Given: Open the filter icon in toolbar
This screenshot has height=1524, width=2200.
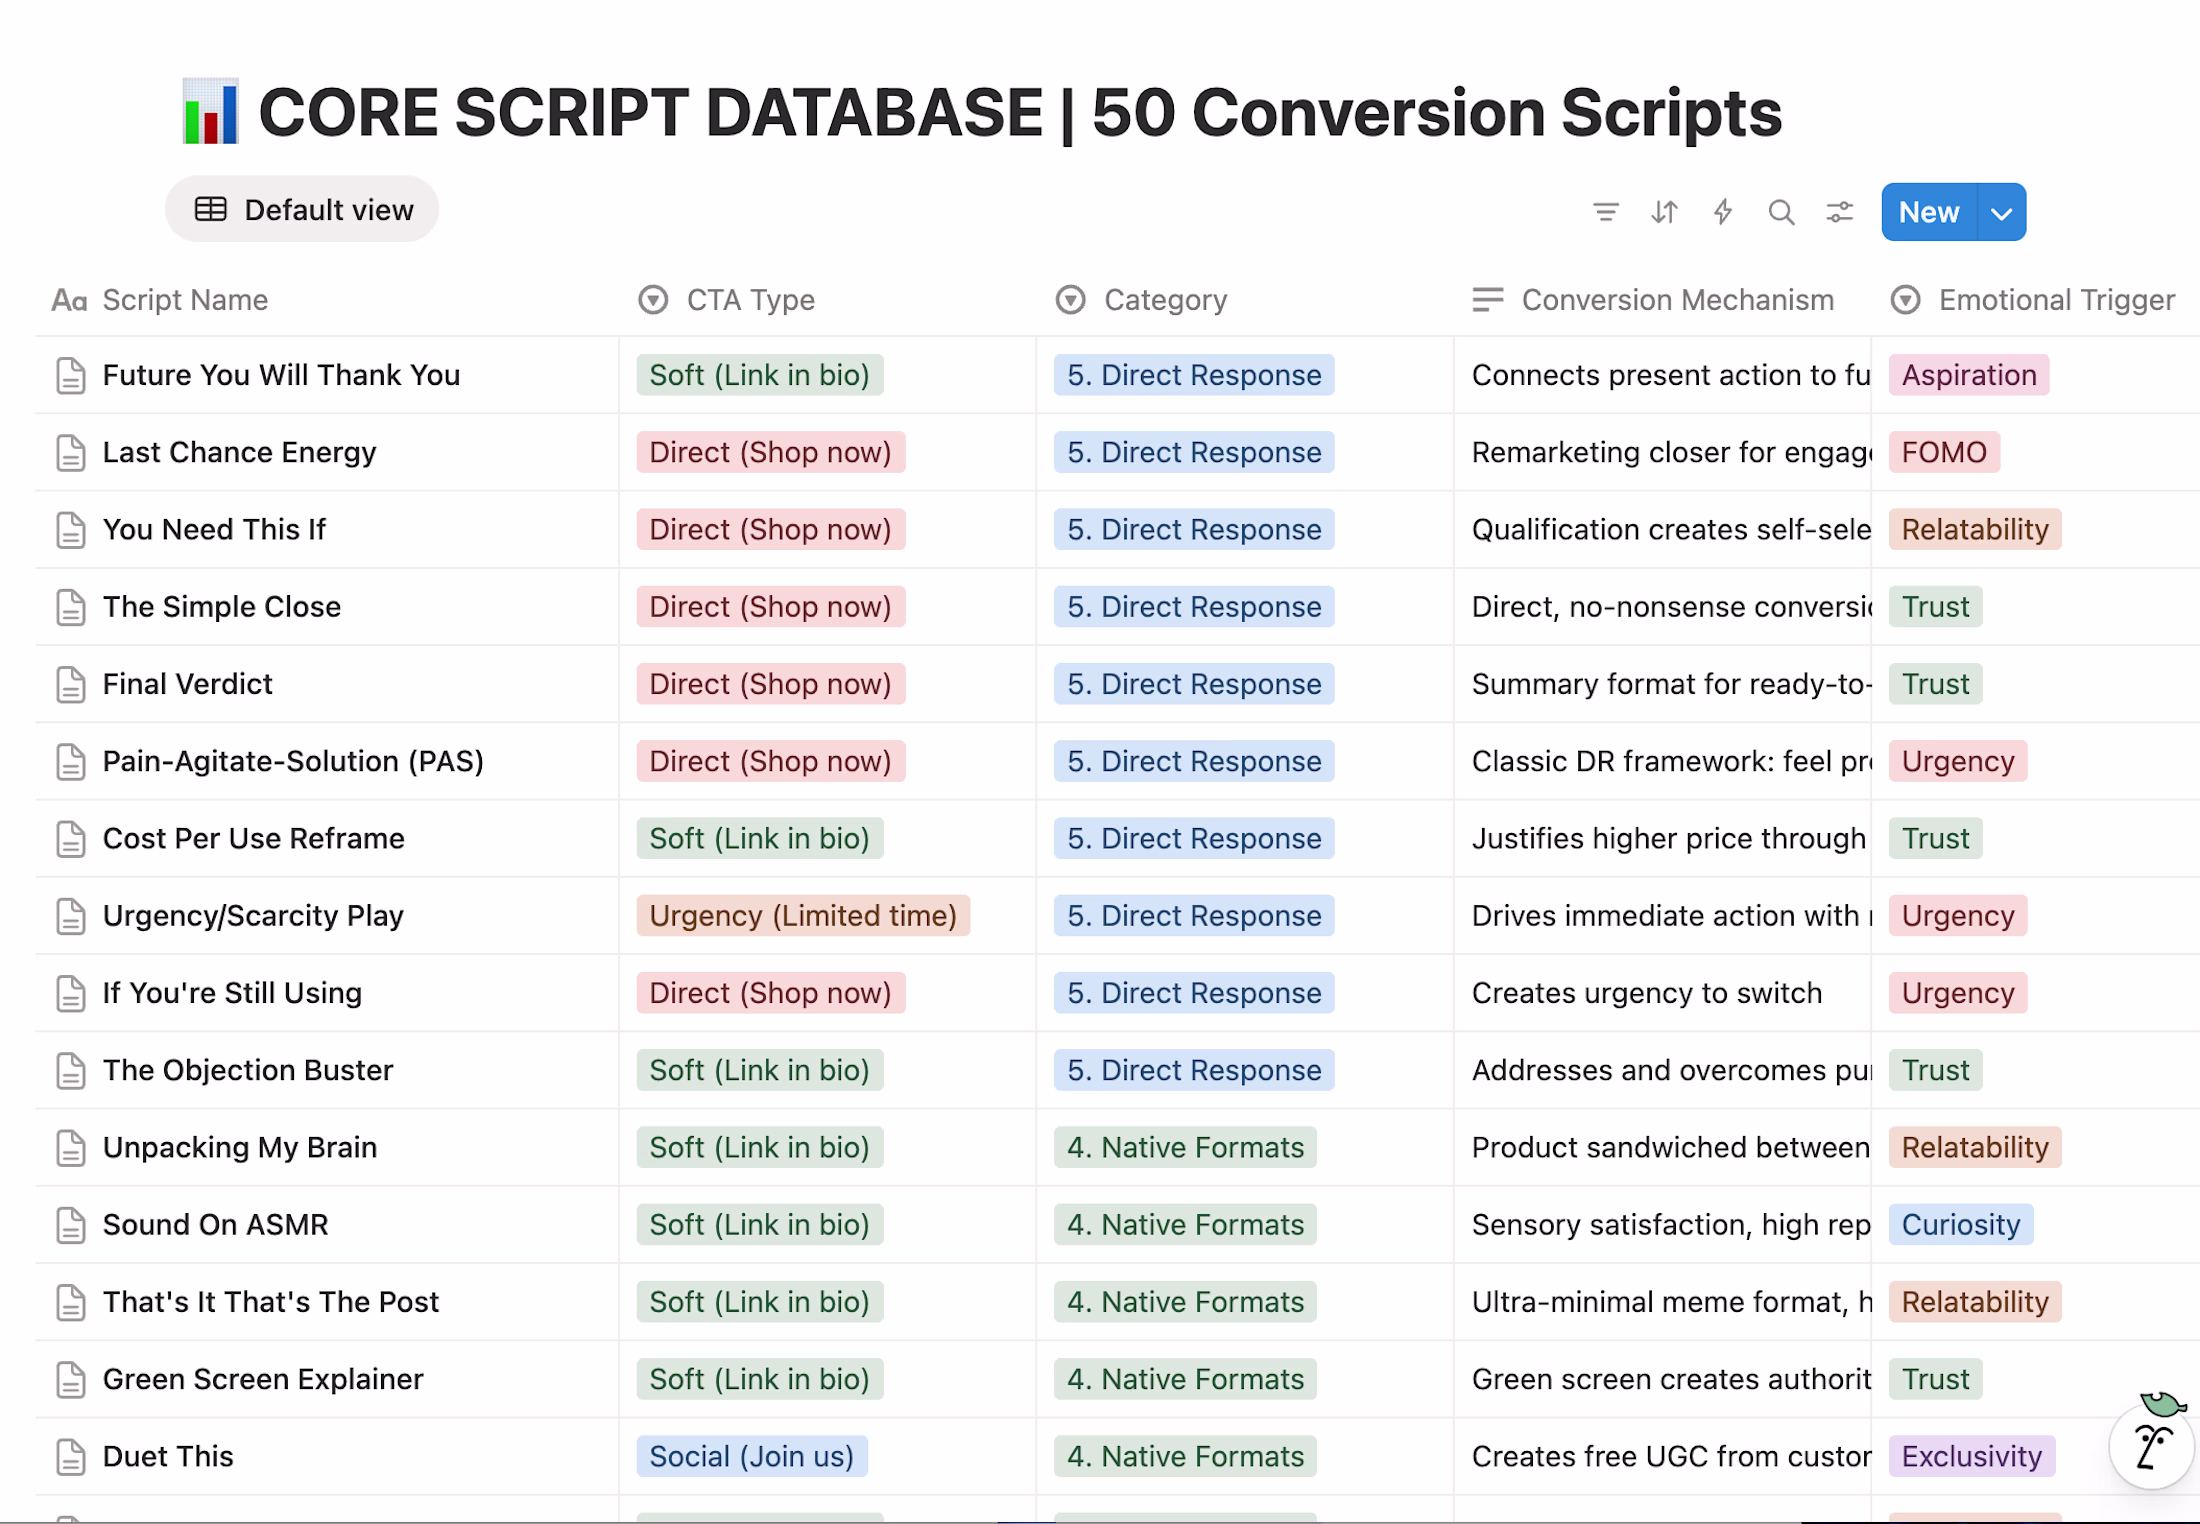Looking at the screenshot, I should (x=1605, y=212).
